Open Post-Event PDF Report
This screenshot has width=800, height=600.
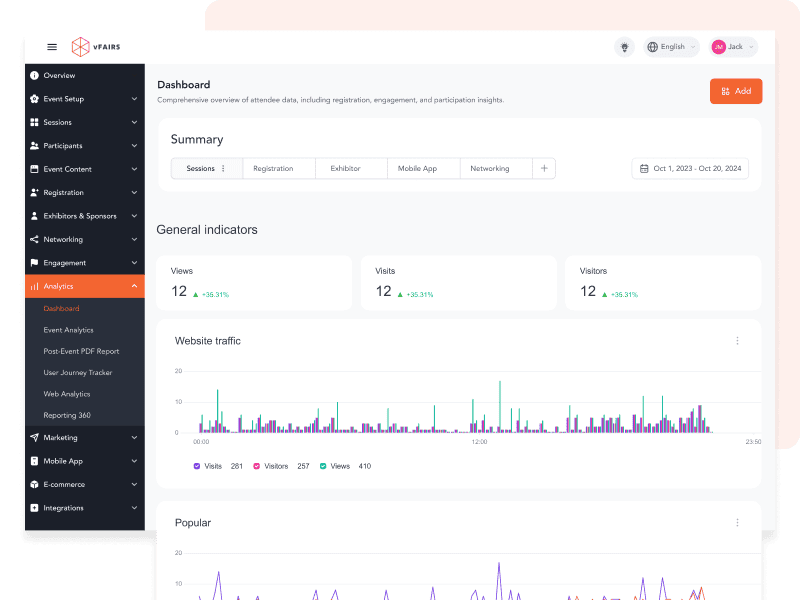click(x=81, y=352)
